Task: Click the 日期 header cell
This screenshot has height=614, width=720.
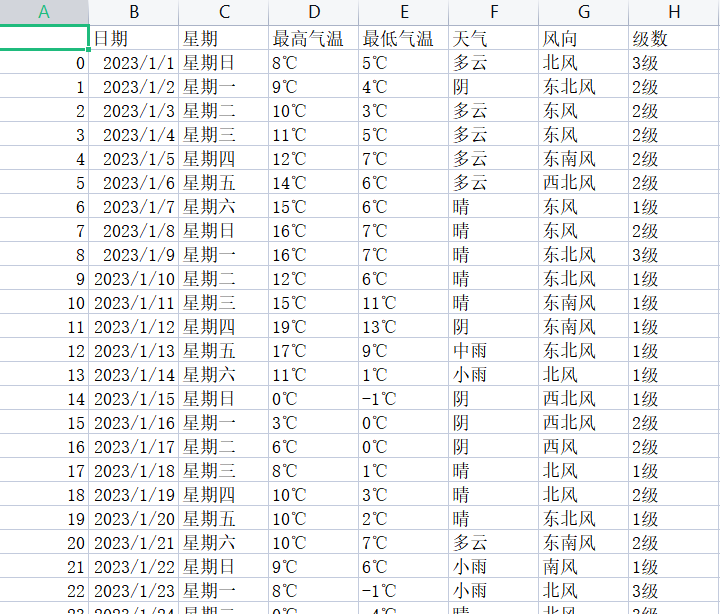Action: pyautogui.click(x=134, y=39)
